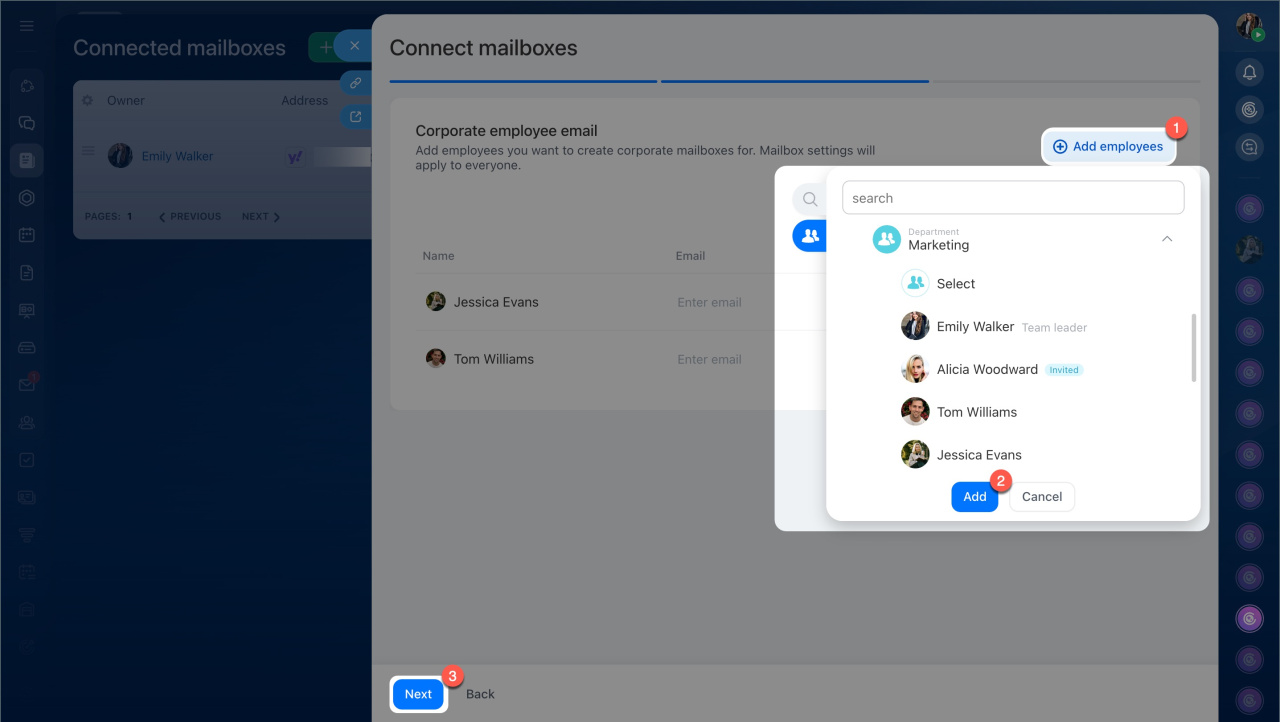Click the magnifier tab in employee selector
The width and height of the screenshot is (1280, 722).
point(810,199)
